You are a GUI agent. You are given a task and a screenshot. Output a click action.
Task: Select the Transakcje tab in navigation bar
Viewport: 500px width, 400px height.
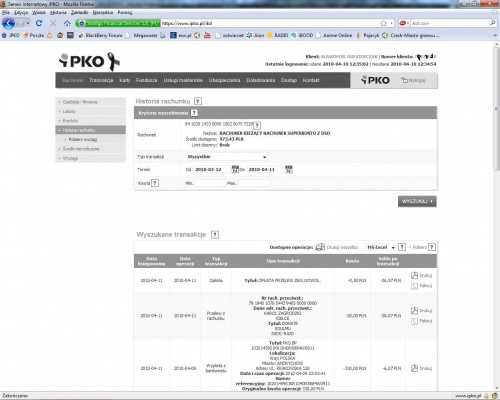101,80
